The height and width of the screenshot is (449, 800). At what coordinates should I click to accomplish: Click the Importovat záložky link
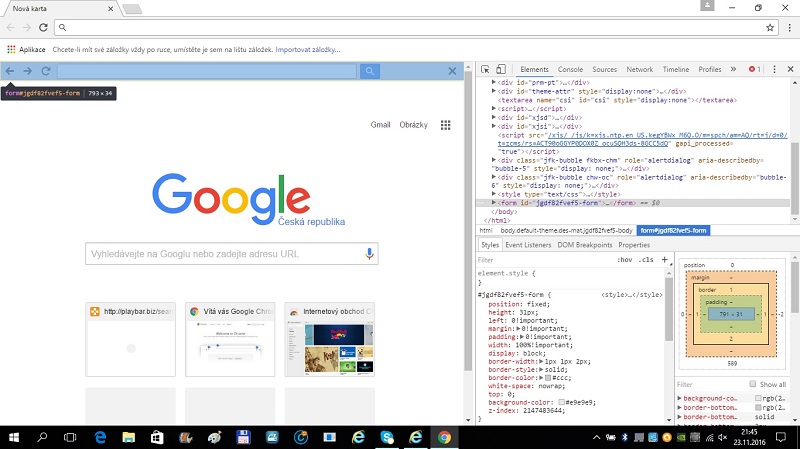pyautogui.click(x=309, y=49)
